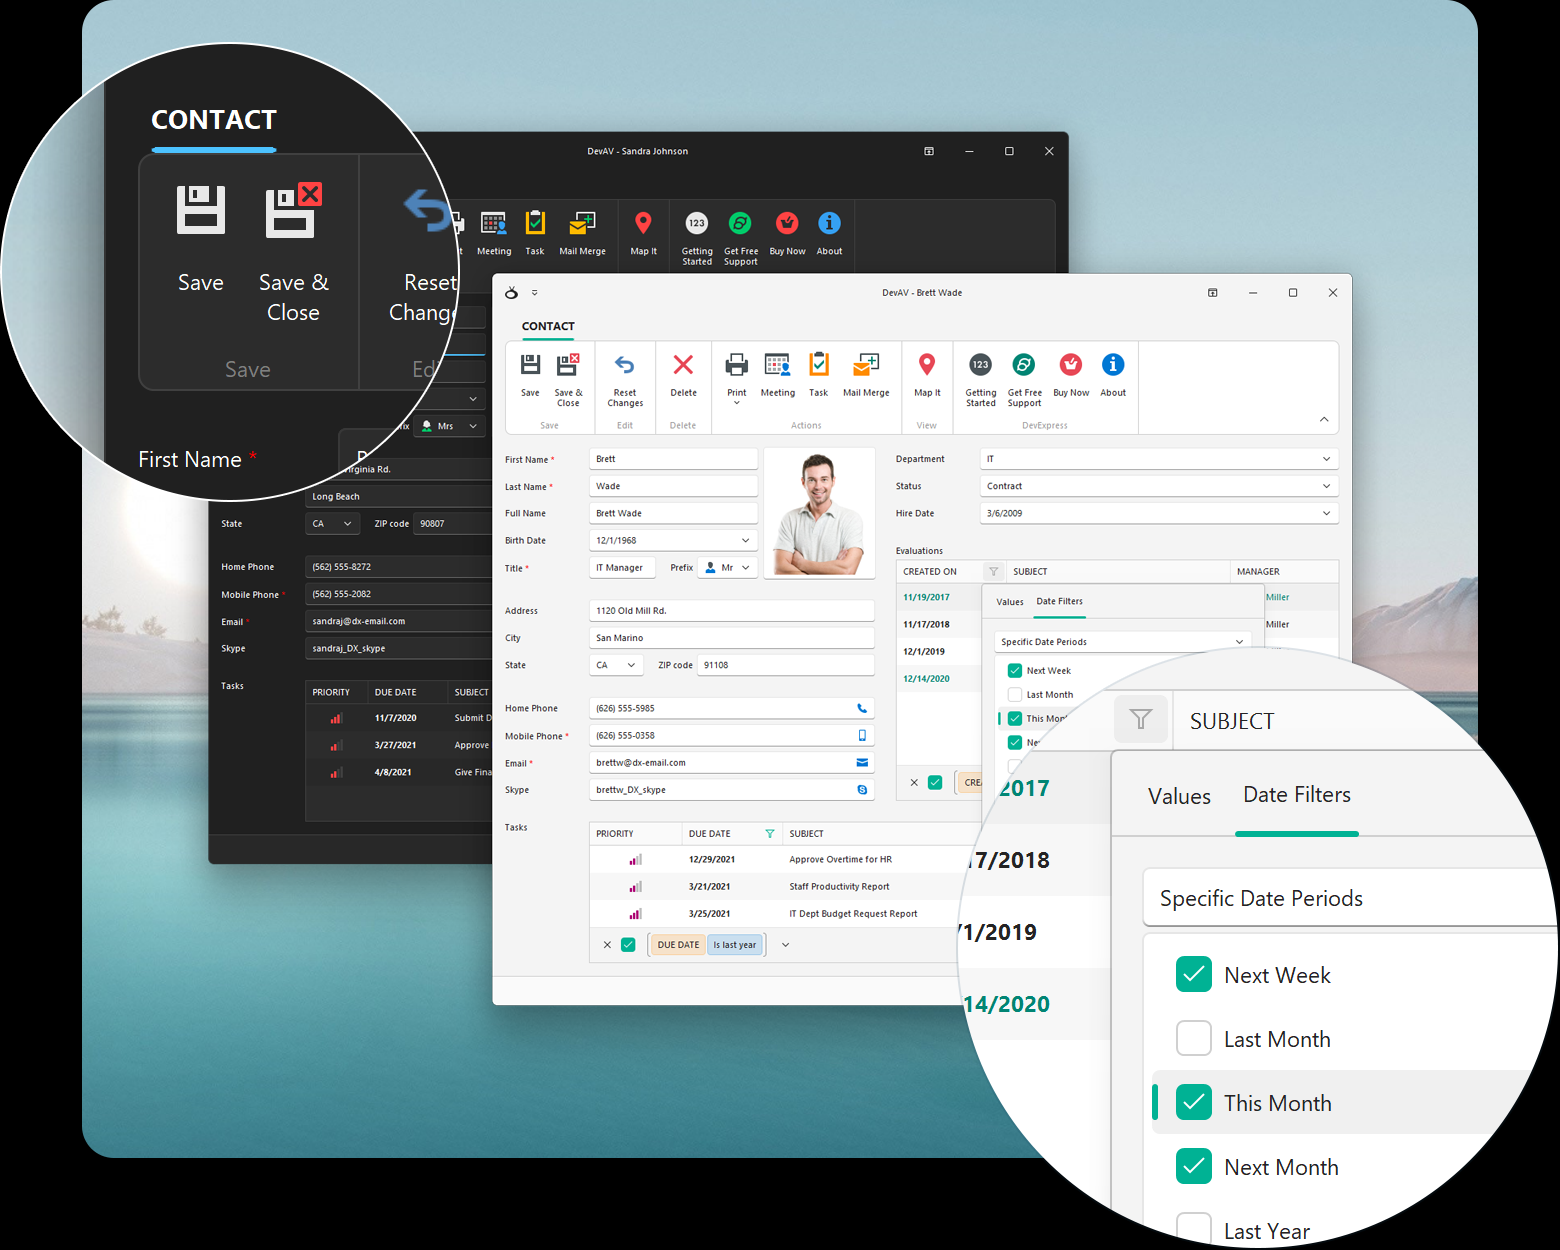The image size is (1560, 1250).
Task: Click the Print icon in the Brett Wade ribbon
Action: 737,365
